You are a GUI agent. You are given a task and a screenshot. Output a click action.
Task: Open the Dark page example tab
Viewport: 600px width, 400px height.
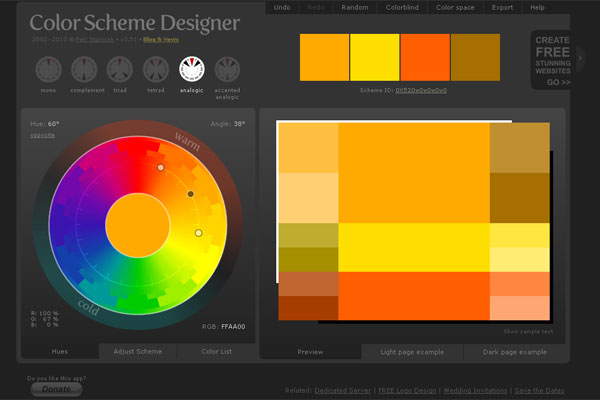point(514,352)
